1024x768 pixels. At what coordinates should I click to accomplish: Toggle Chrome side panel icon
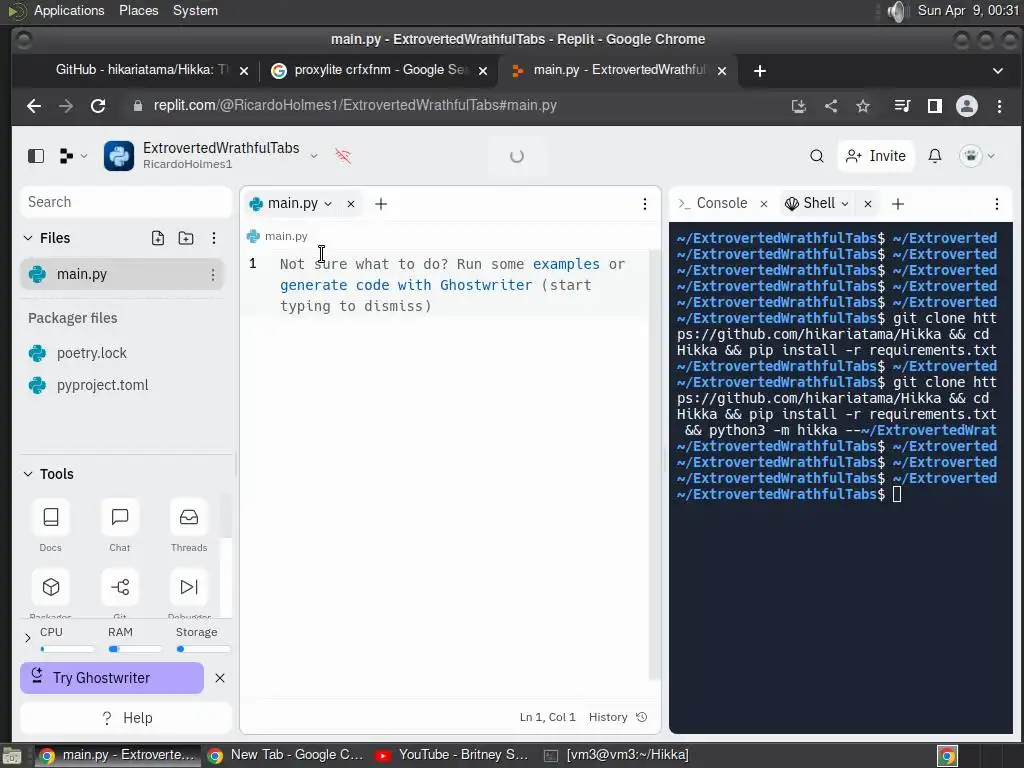[935, 106]
